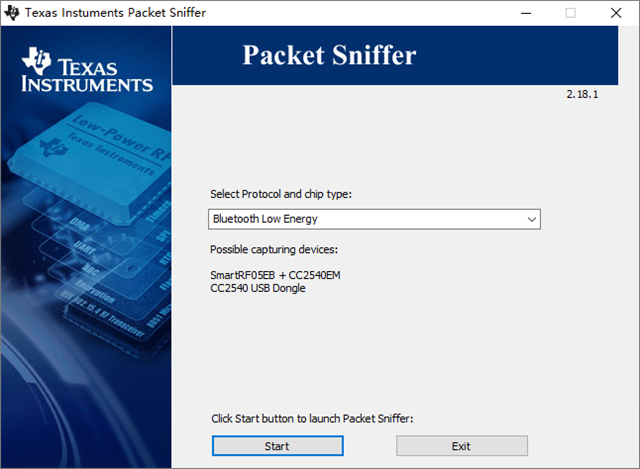Click the disabled maximize window button
The height and width of the screenshot is (469, 640).
tap(571, 13)
